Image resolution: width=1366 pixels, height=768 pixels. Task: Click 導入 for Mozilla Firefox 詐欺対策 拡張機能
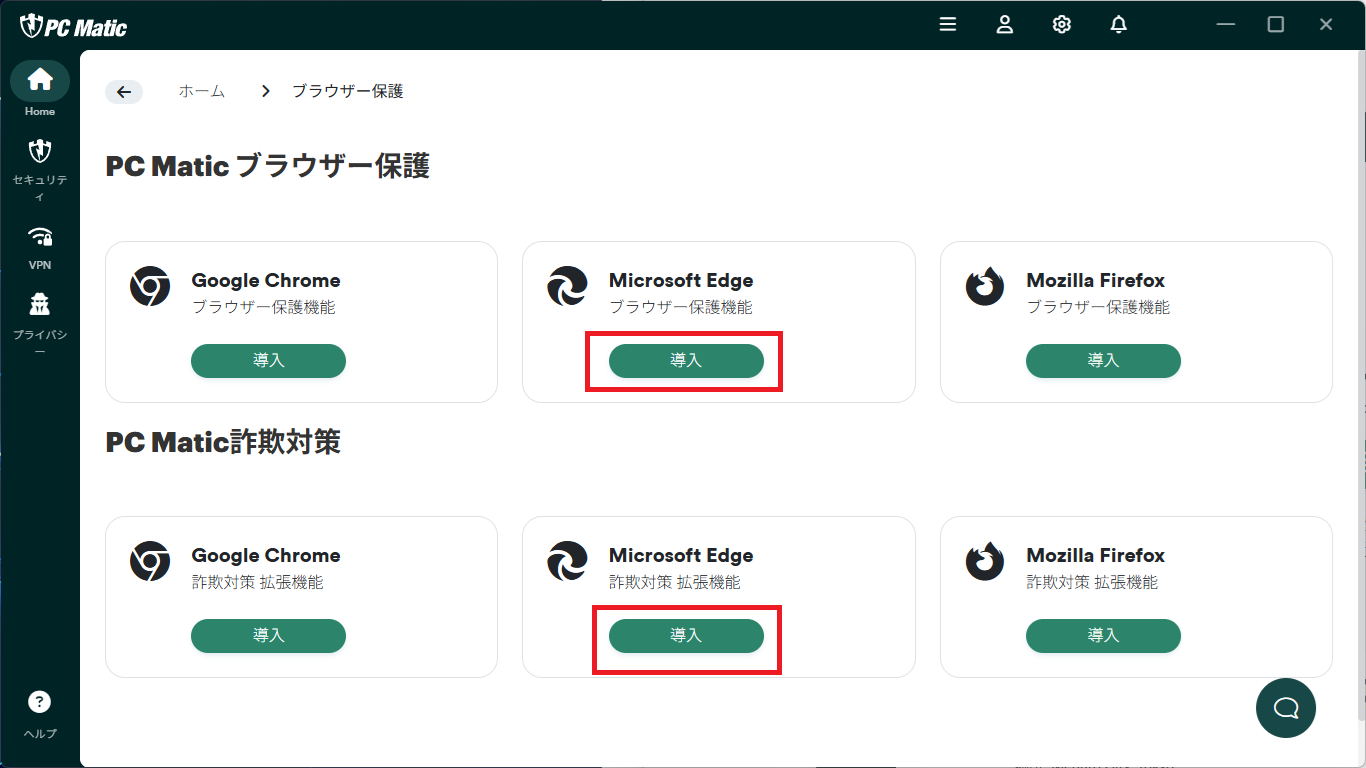(x=1103, y=636)
